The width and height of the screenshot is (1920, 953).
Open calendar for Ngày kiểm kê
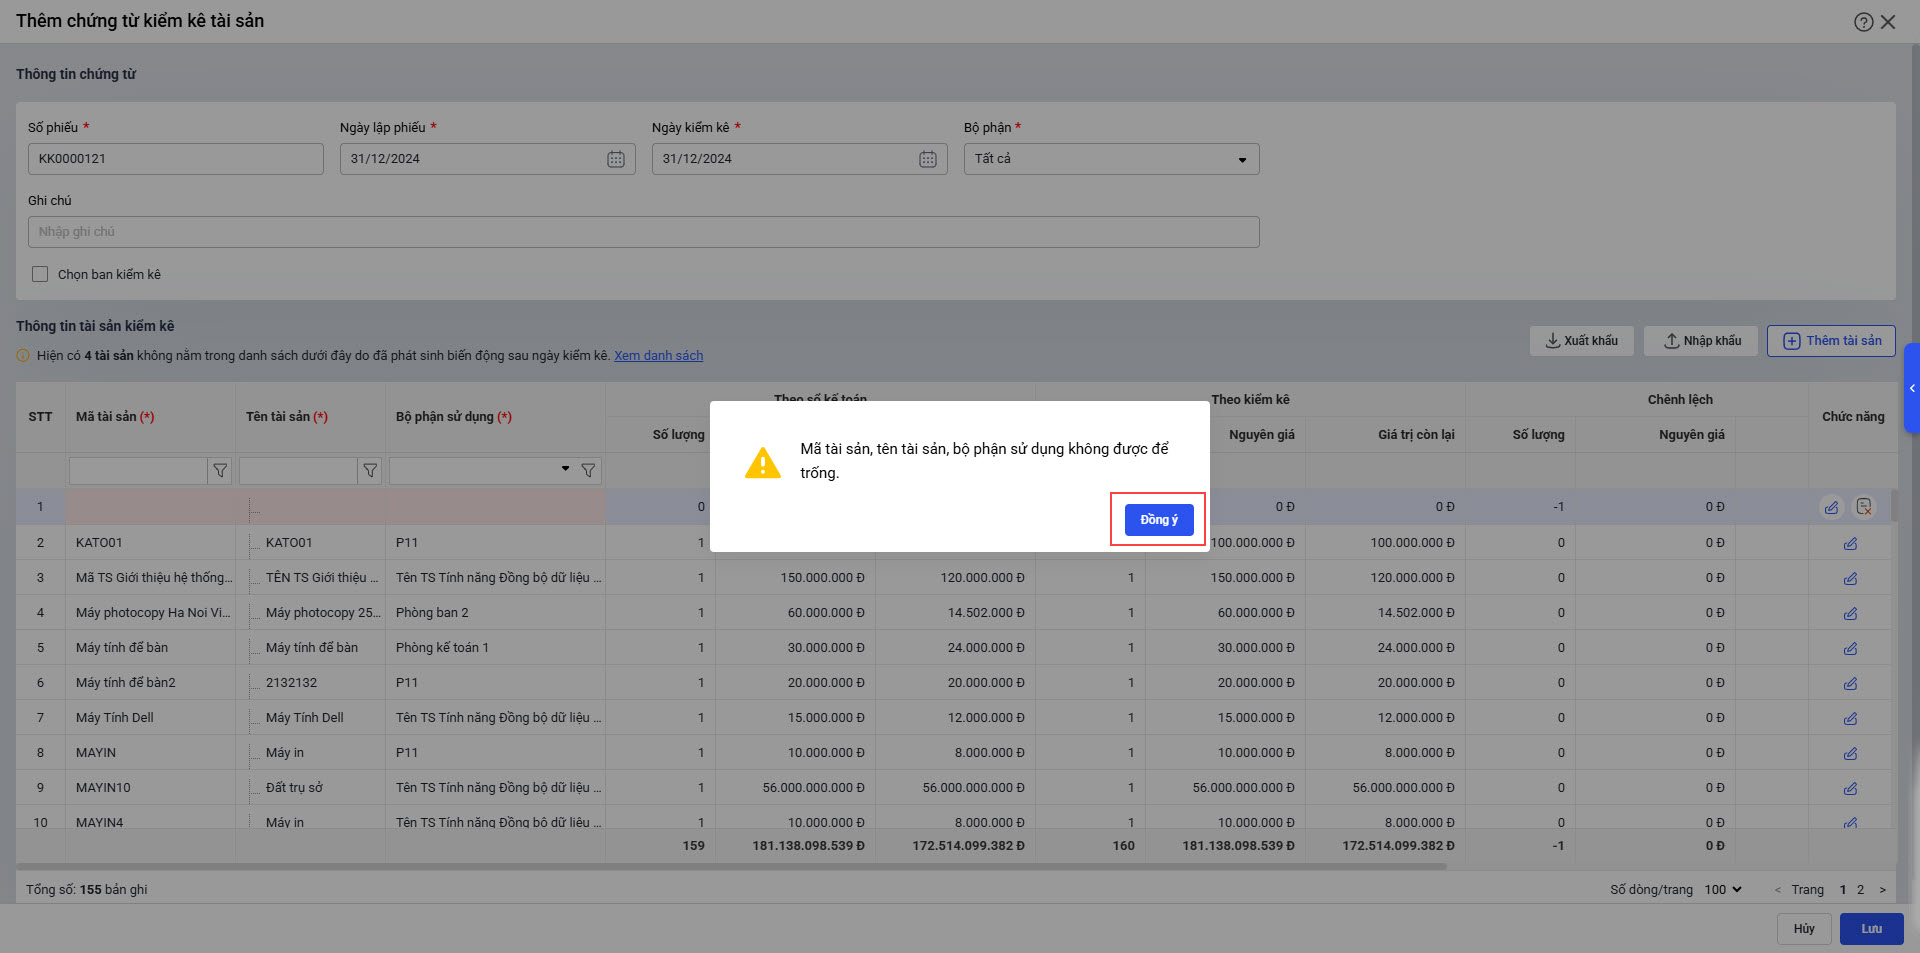pyautogui.click(x=928, y=159)
